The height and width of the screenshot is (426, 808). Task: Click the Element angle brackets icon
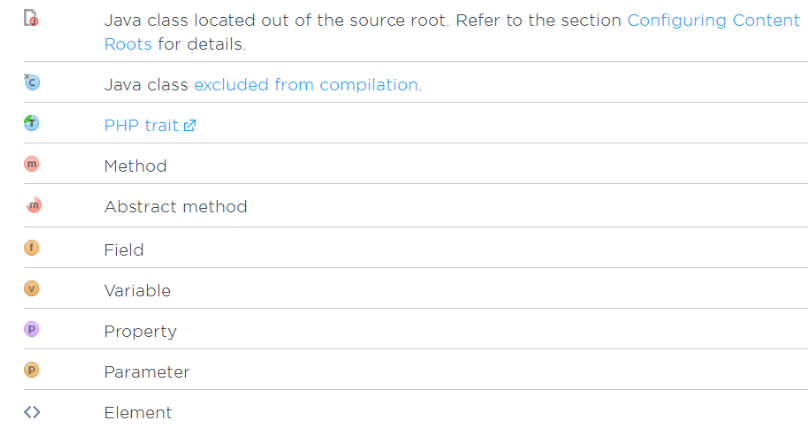coord(31,412)
